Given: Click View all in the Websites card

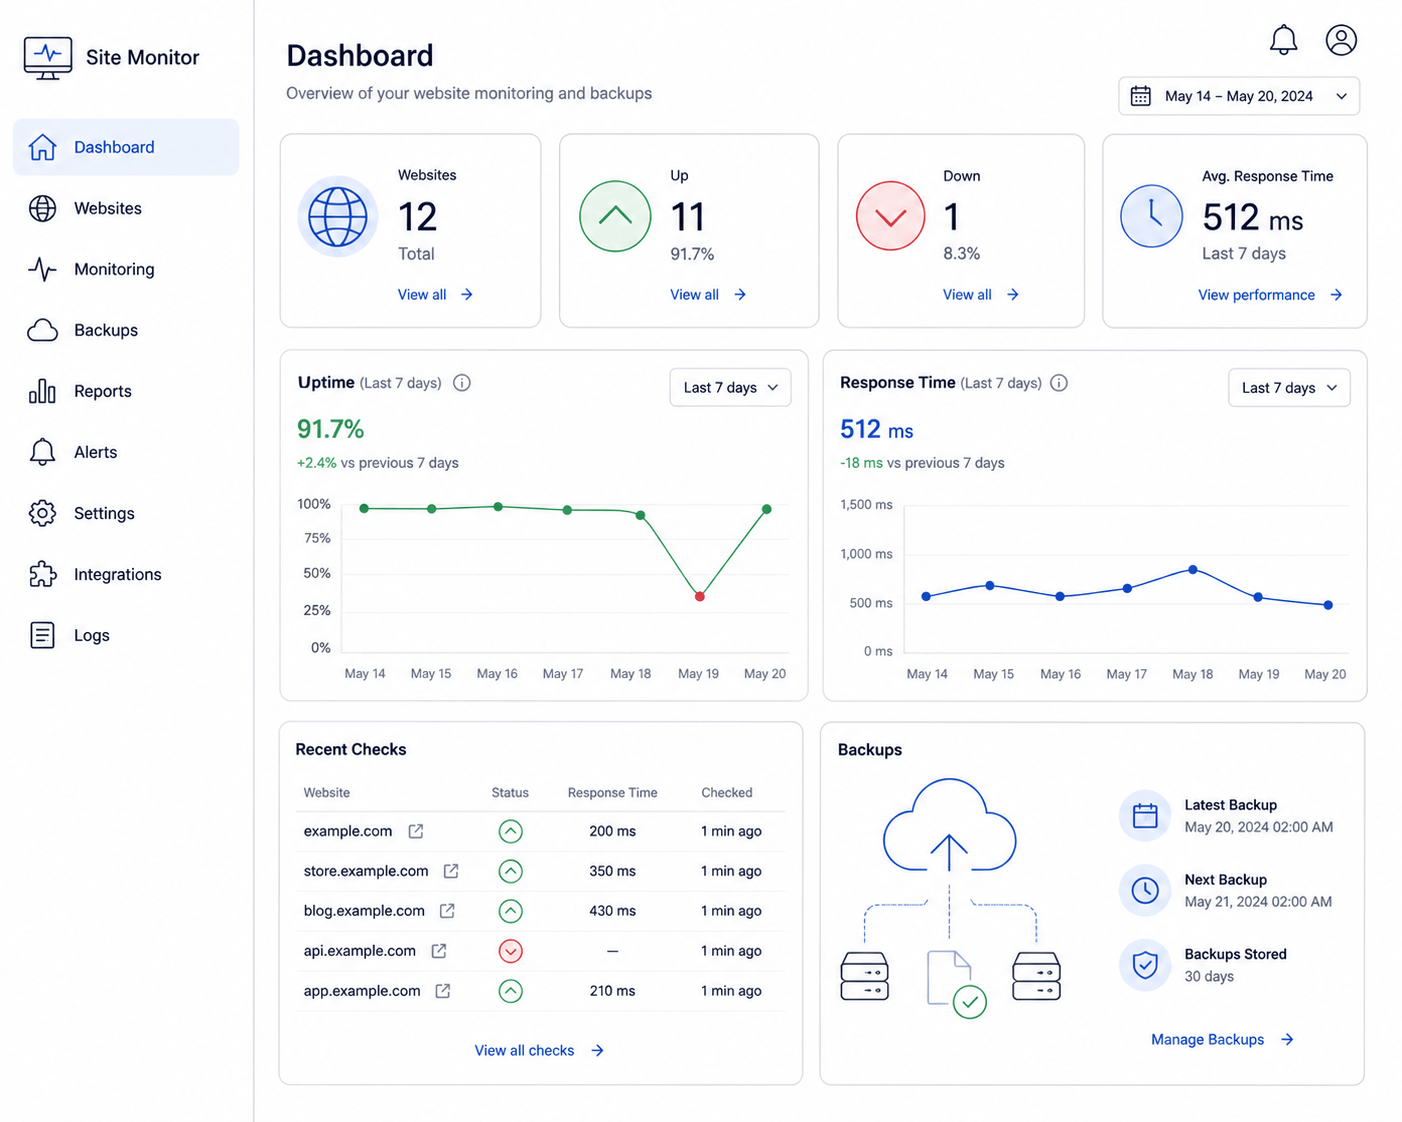Looking at the screenshot, I should point(435,295).
